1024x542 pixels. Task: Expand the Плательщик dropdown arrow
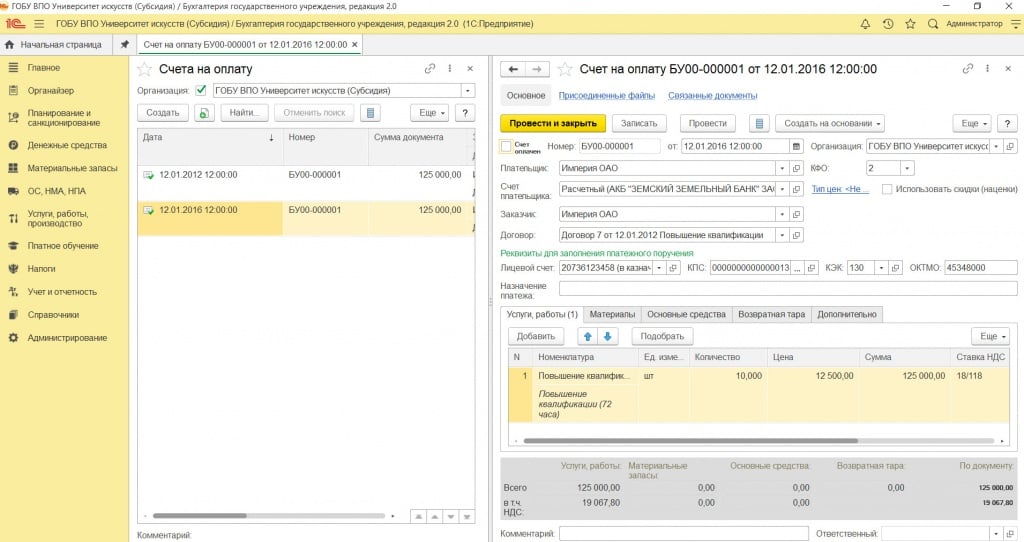tap(781, 168)
